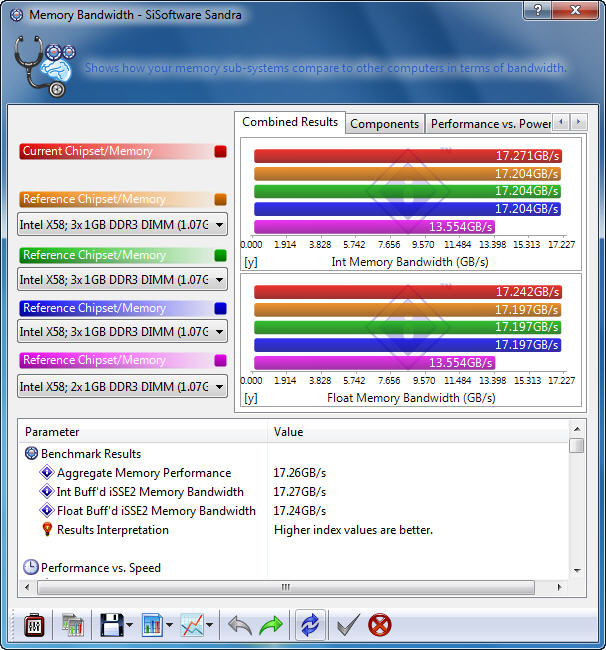Click the blue refresh arrows icon
This screenshot has width=606, height=650.
310,625
